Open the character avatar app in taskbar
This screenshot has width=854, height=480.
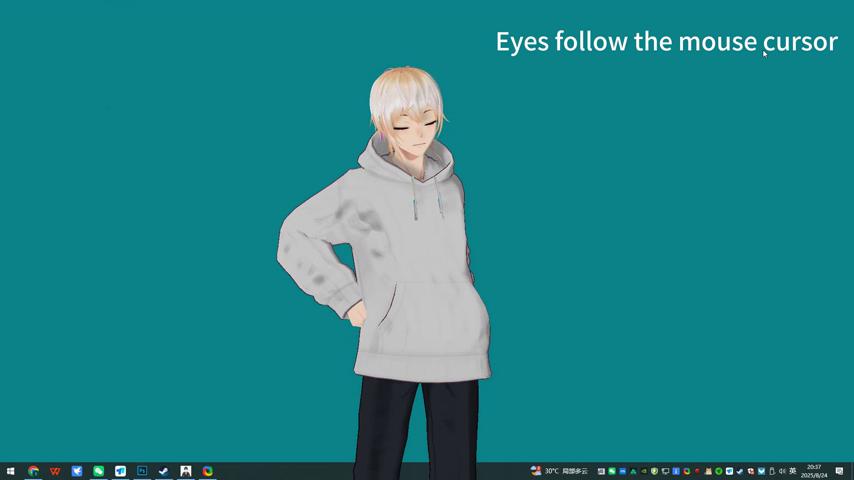tap(185, 471)
